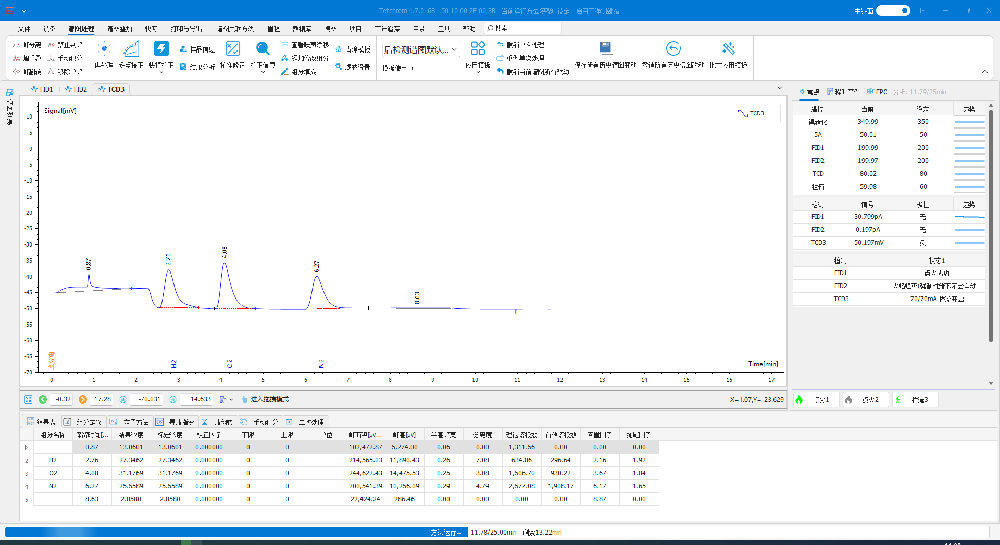Viewport: 1000px width, 545px height.
Task: Click the blue run progress bar at the bottom
Action: [x=236, y=532]
